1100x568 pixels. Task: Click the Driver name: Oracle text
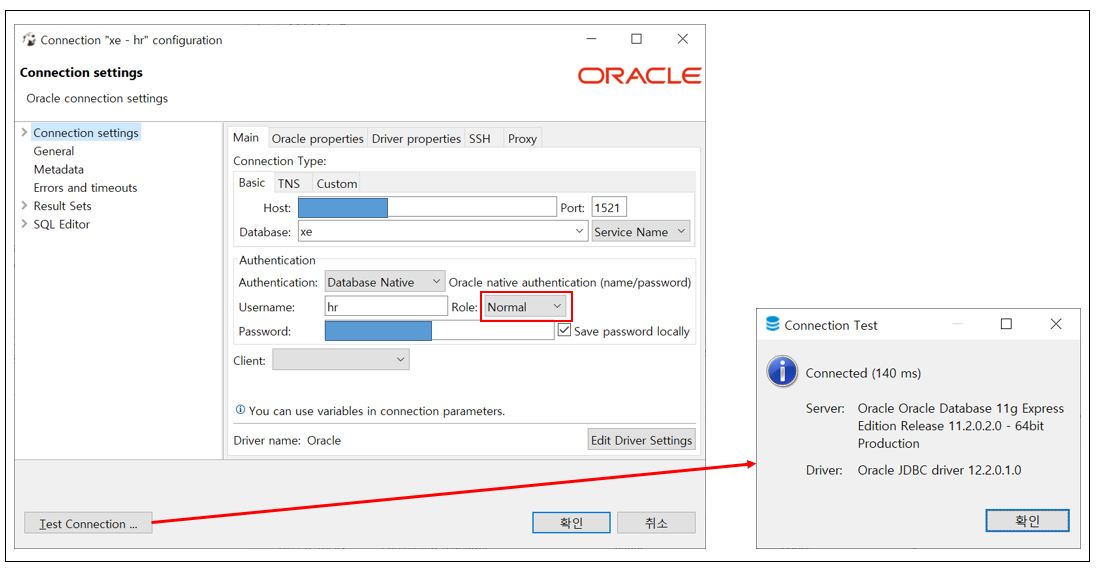coord(287,440)
